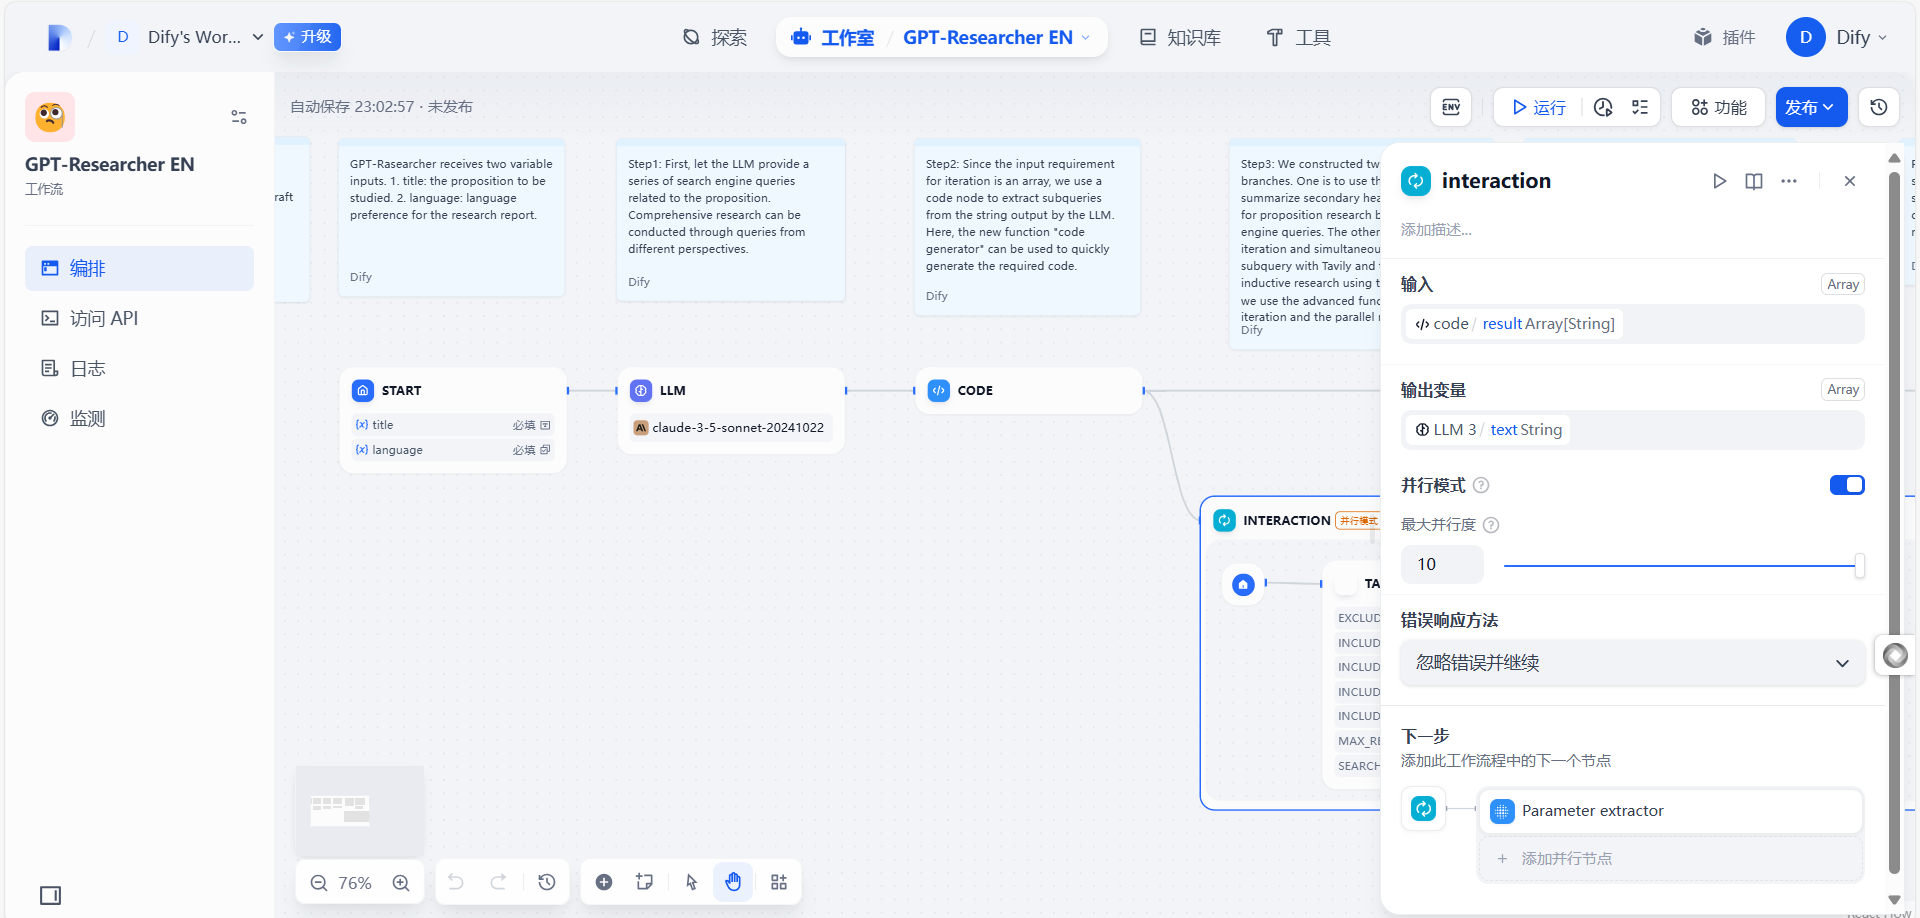Run the interaction node step
This screenshot has width=1920, height=918.
pyautogui.click(x=1719, y=181)
